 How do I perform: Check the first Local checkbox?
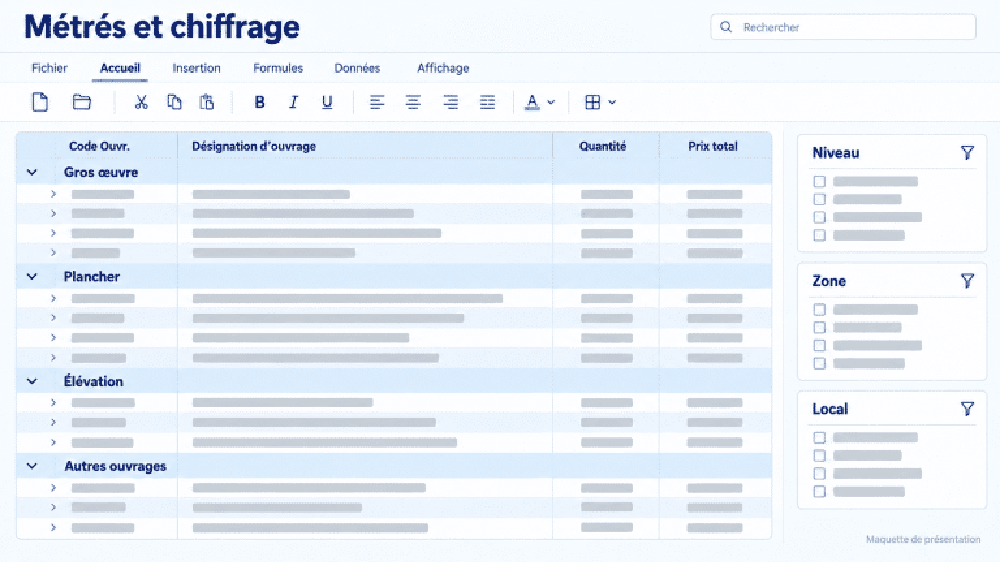(820, 438)
